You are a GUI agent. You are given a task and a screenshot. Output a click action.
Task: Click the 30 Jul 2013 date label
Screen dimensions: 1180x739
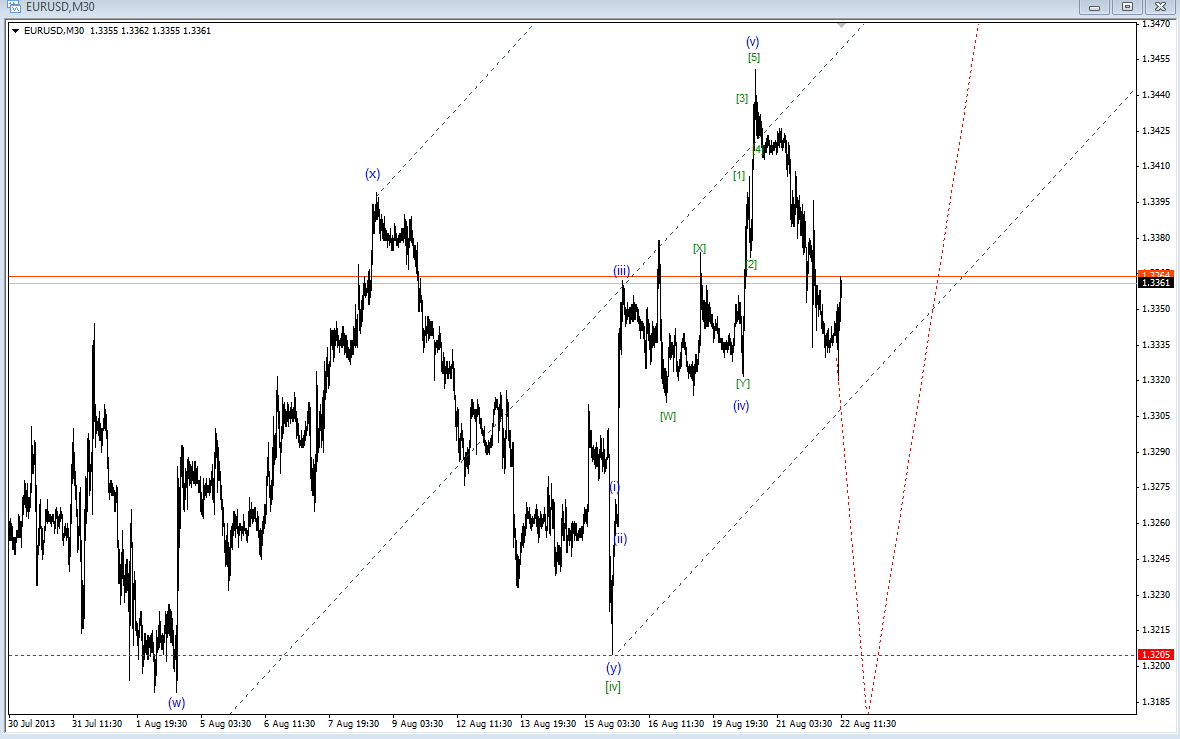click(32, 724)
